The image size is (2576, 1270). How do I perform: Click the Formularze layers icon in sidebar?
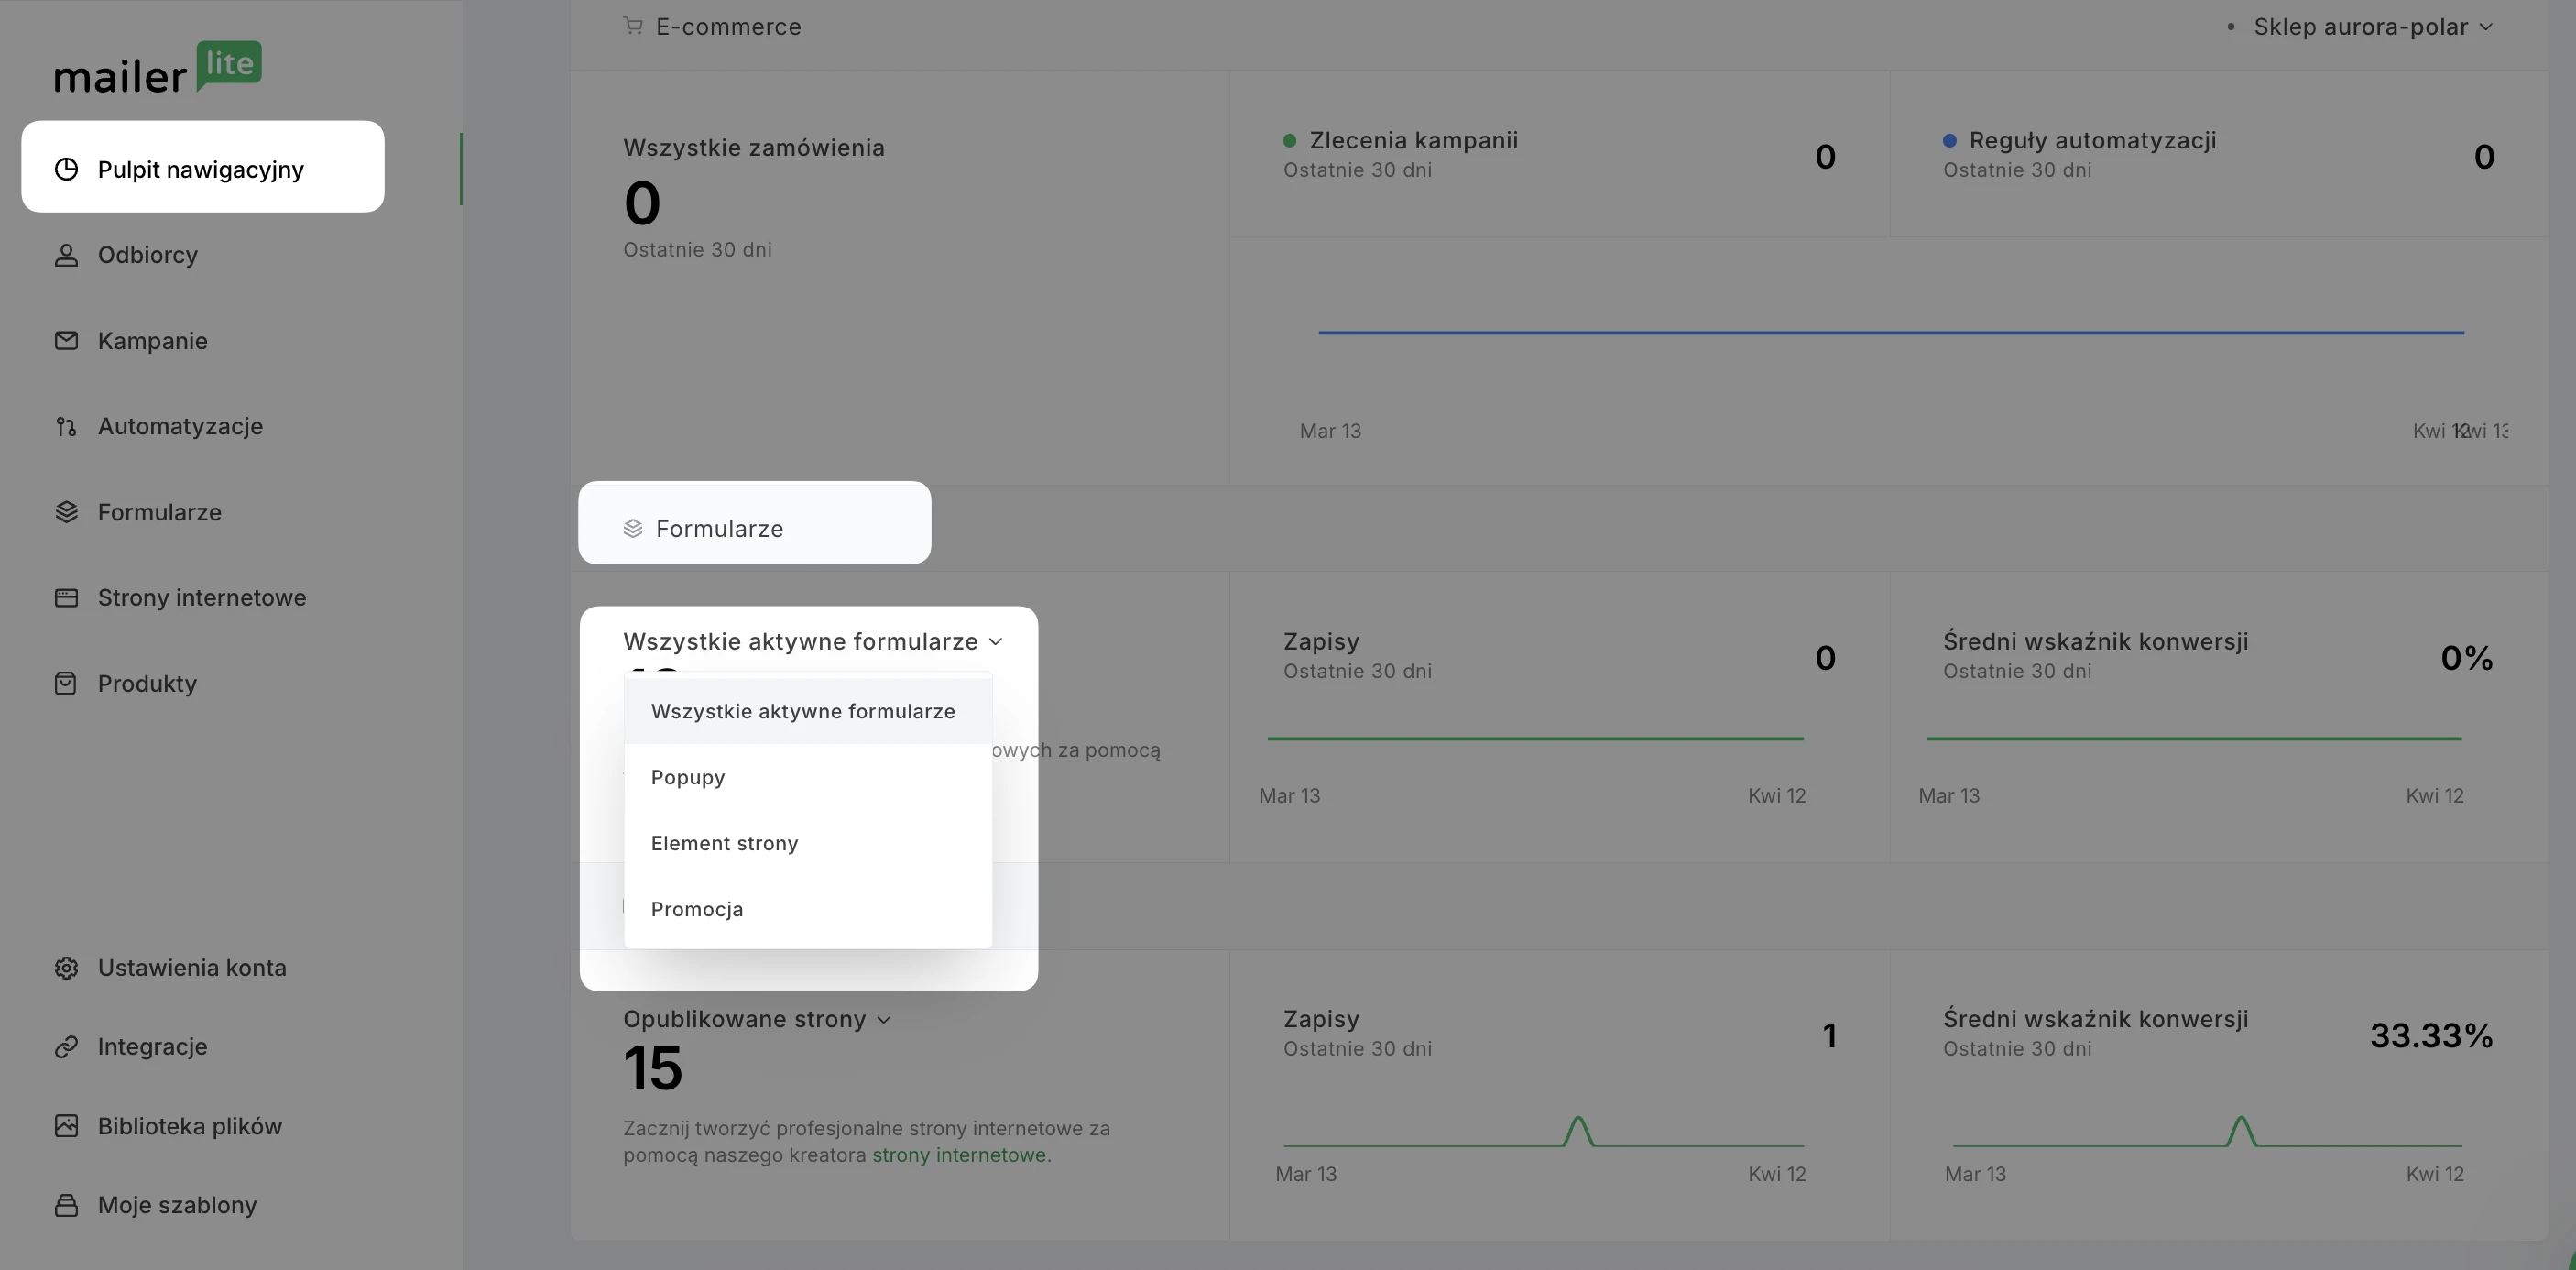click(x=66, y=512)
